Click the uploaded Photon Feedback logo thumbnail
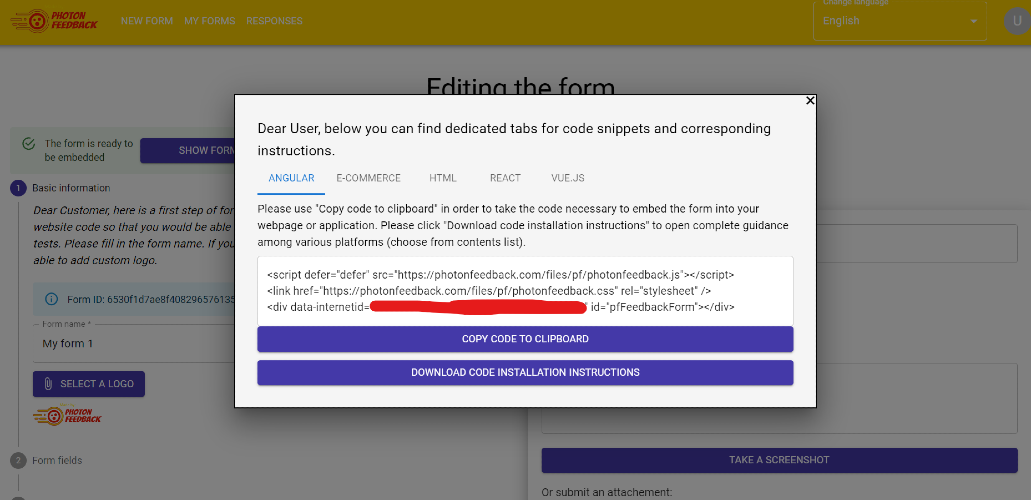 click(x=67, y=414)
